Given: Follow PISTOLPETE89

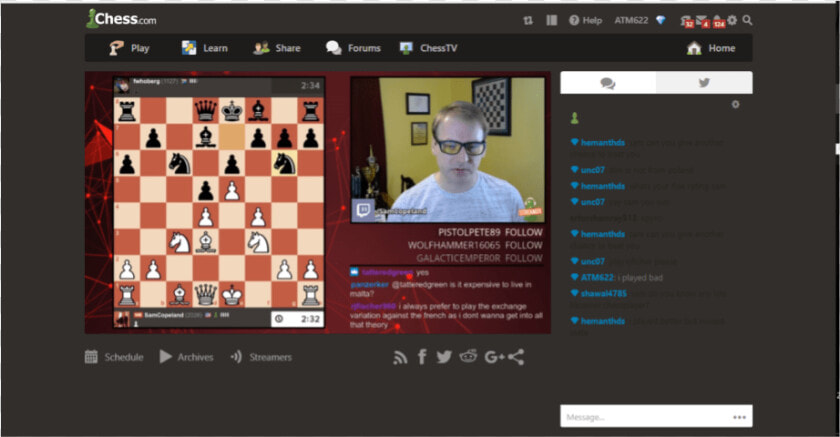Looking at the screenshot, I should click(523, 232).
